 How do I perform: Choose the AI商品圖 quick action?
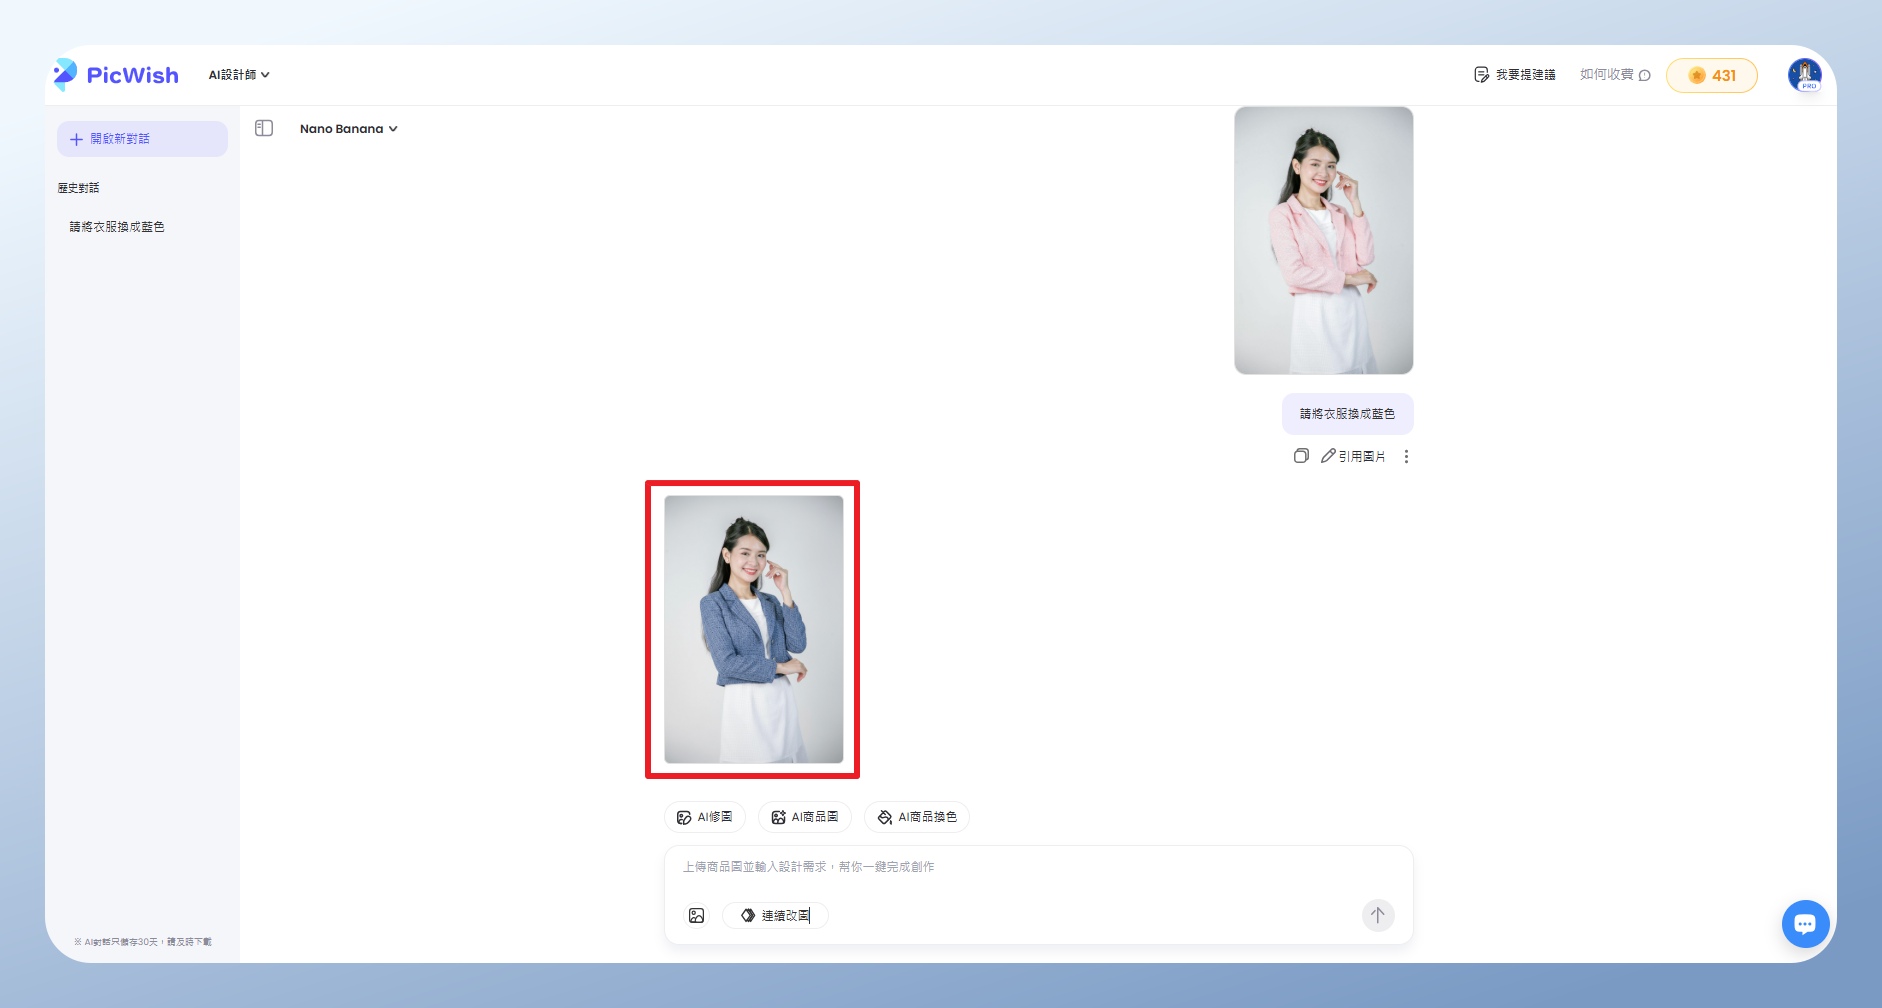805,817
